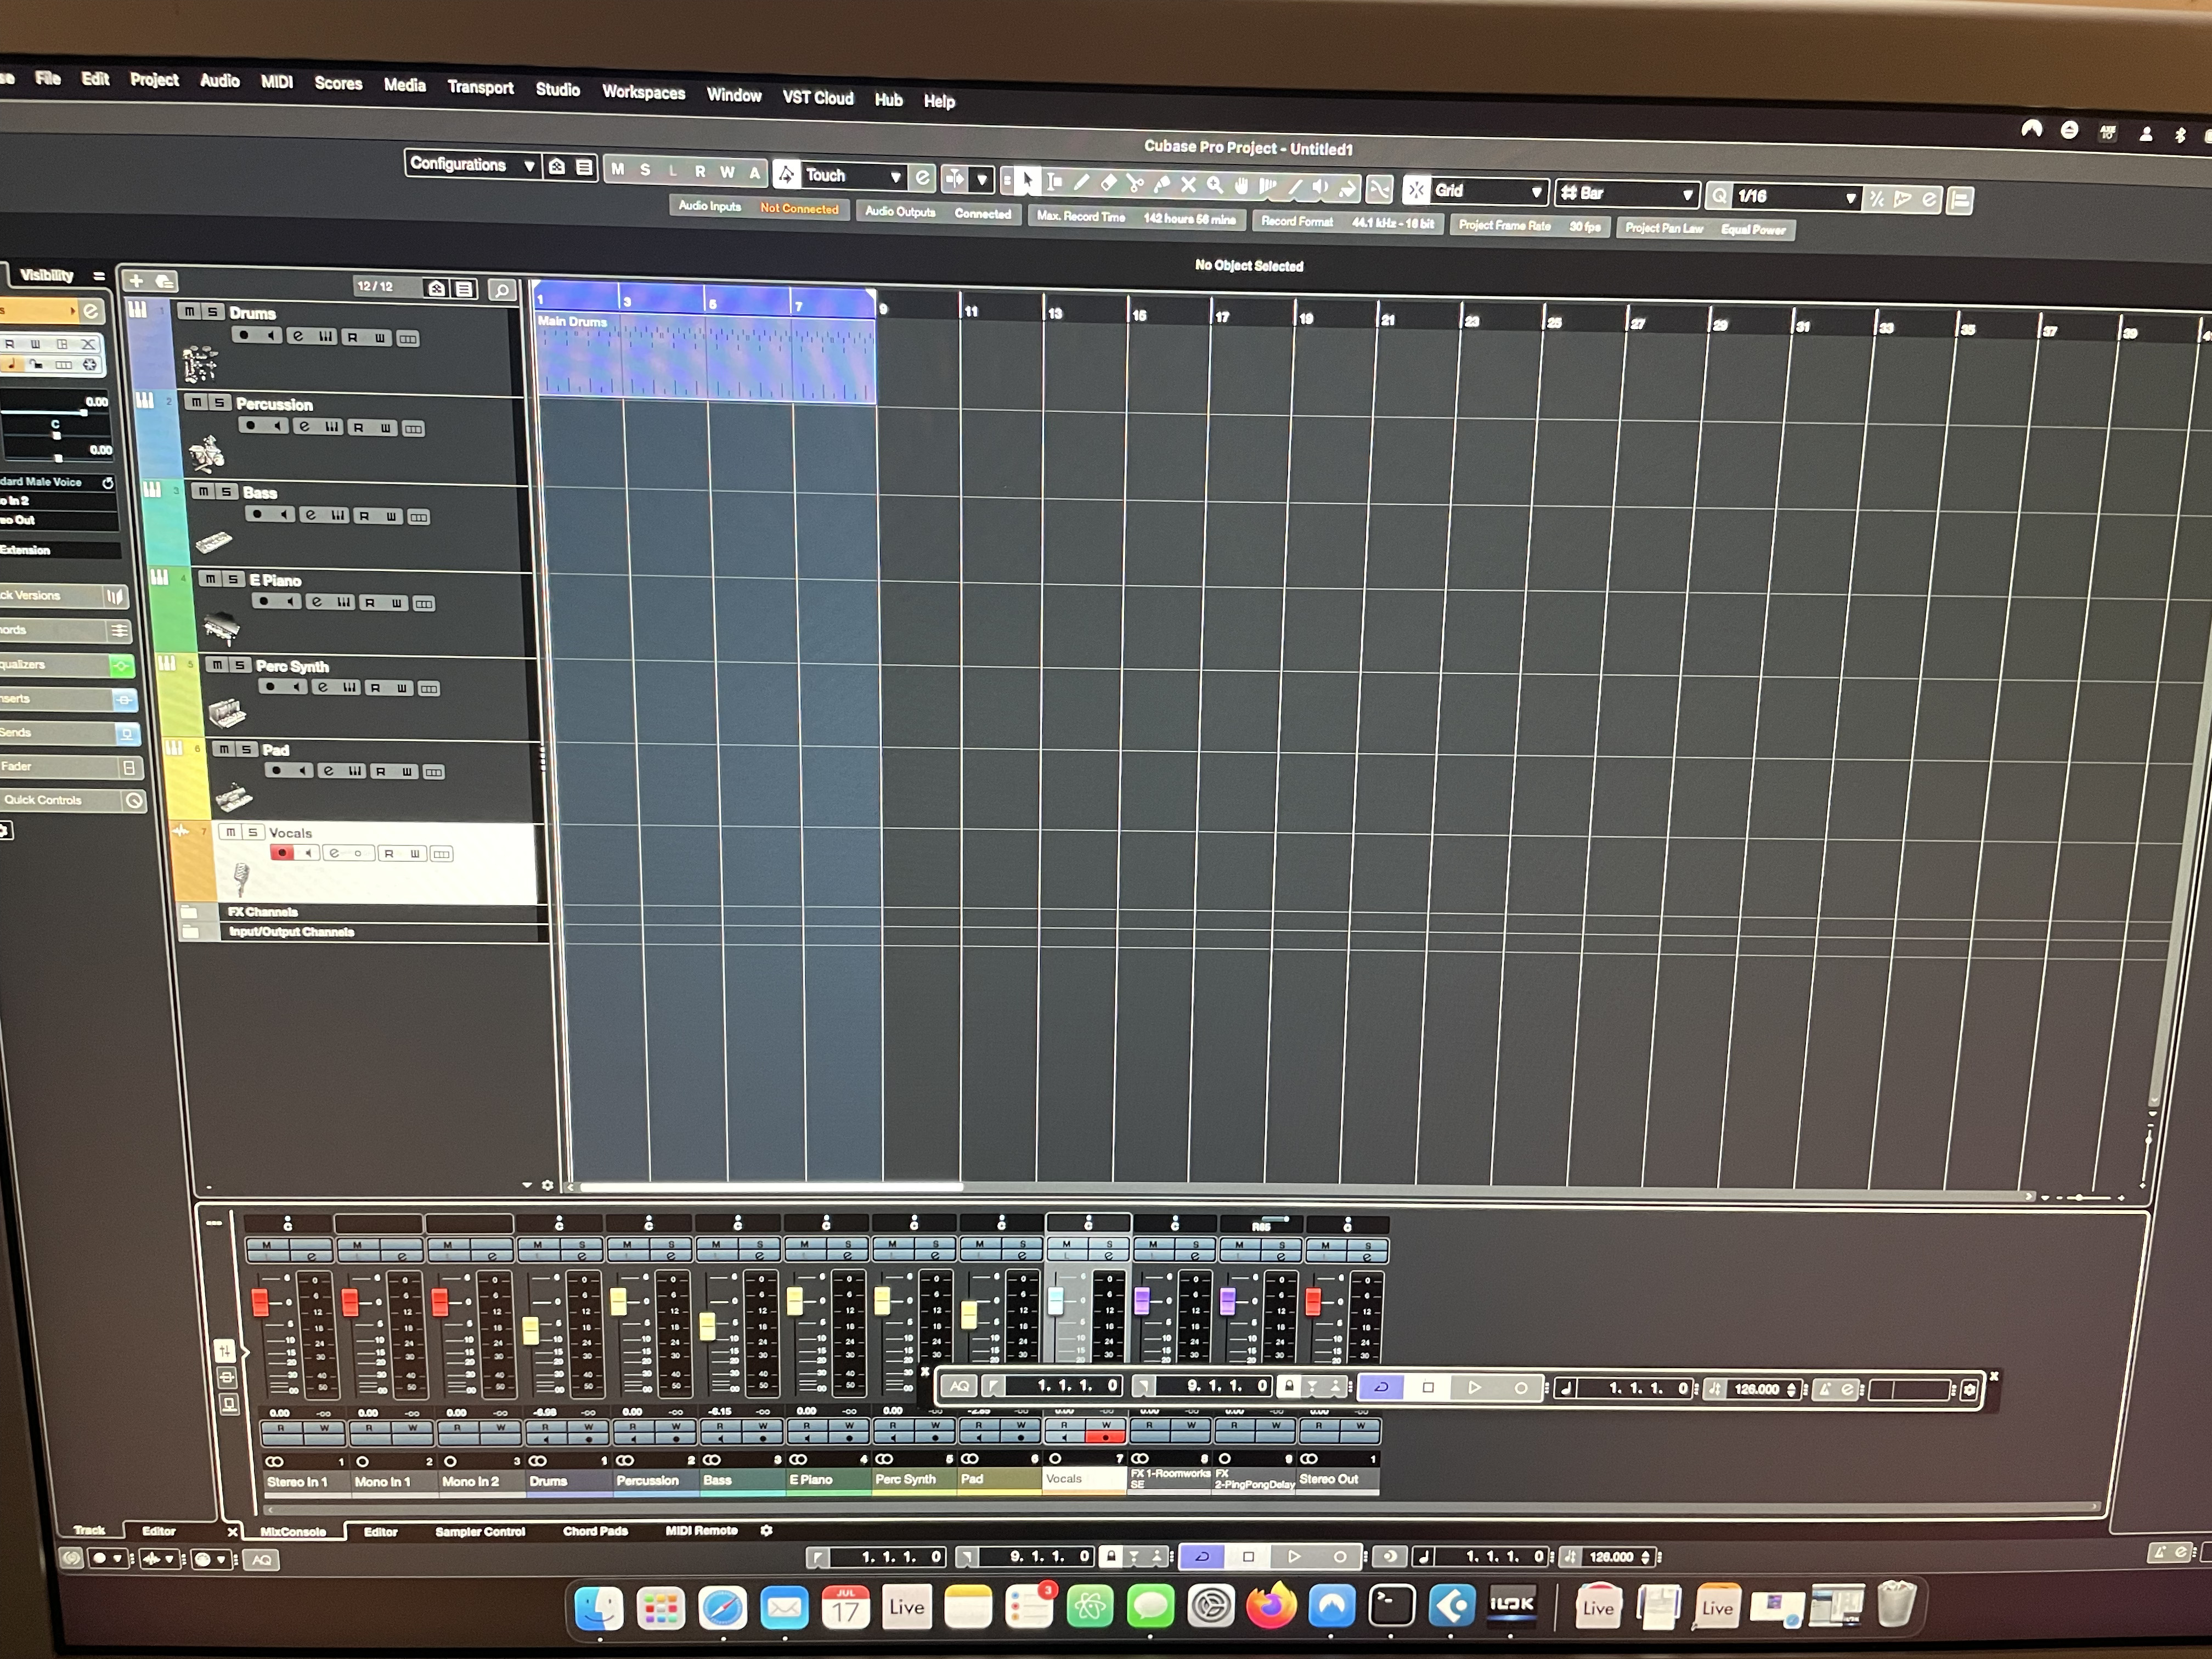This screenshot has width=2212, height=1659.
Task: Select the Zoom magnifier tool
Action: [1214, 185]
